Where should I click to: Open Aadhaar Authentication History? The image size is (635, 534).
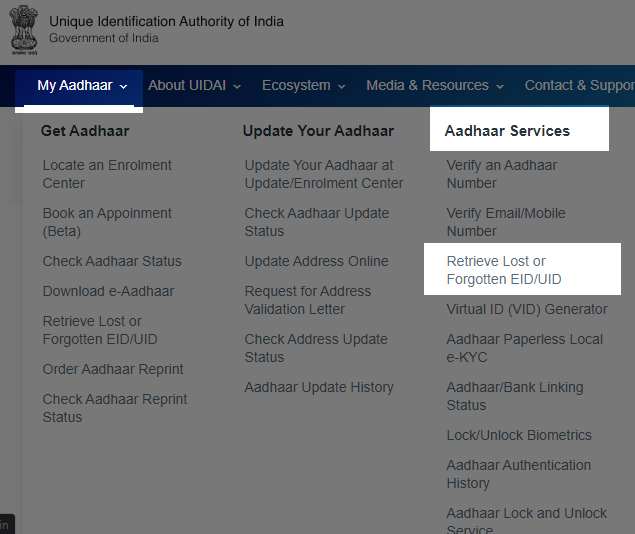click(x=518, y=474)
